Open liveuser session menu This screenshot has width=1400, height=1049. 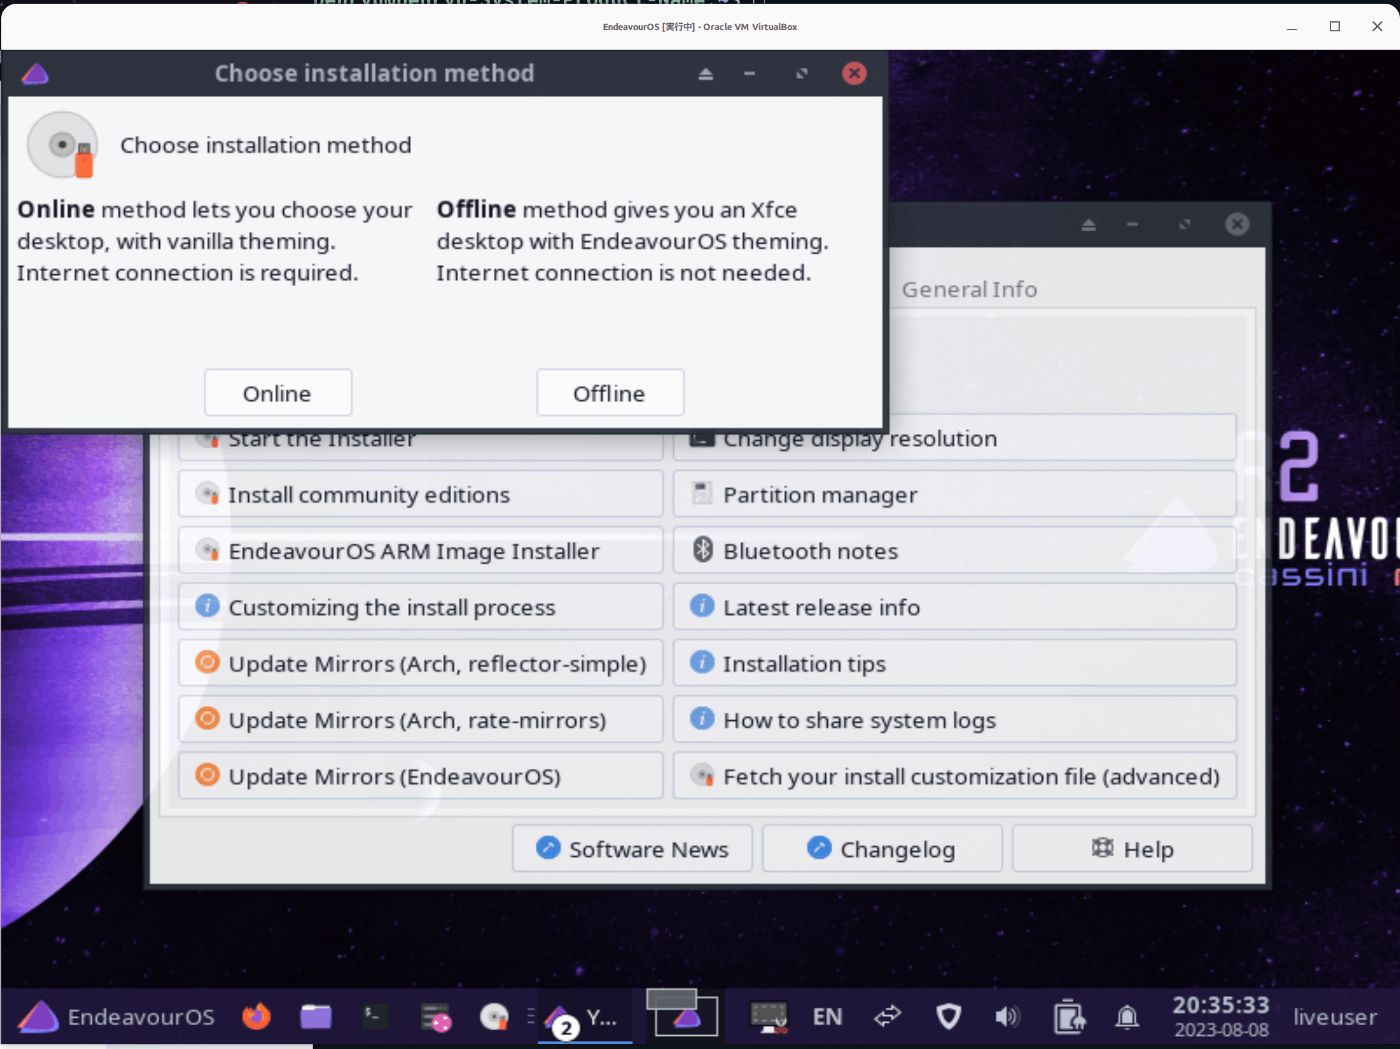(x=1335, y=1017)
